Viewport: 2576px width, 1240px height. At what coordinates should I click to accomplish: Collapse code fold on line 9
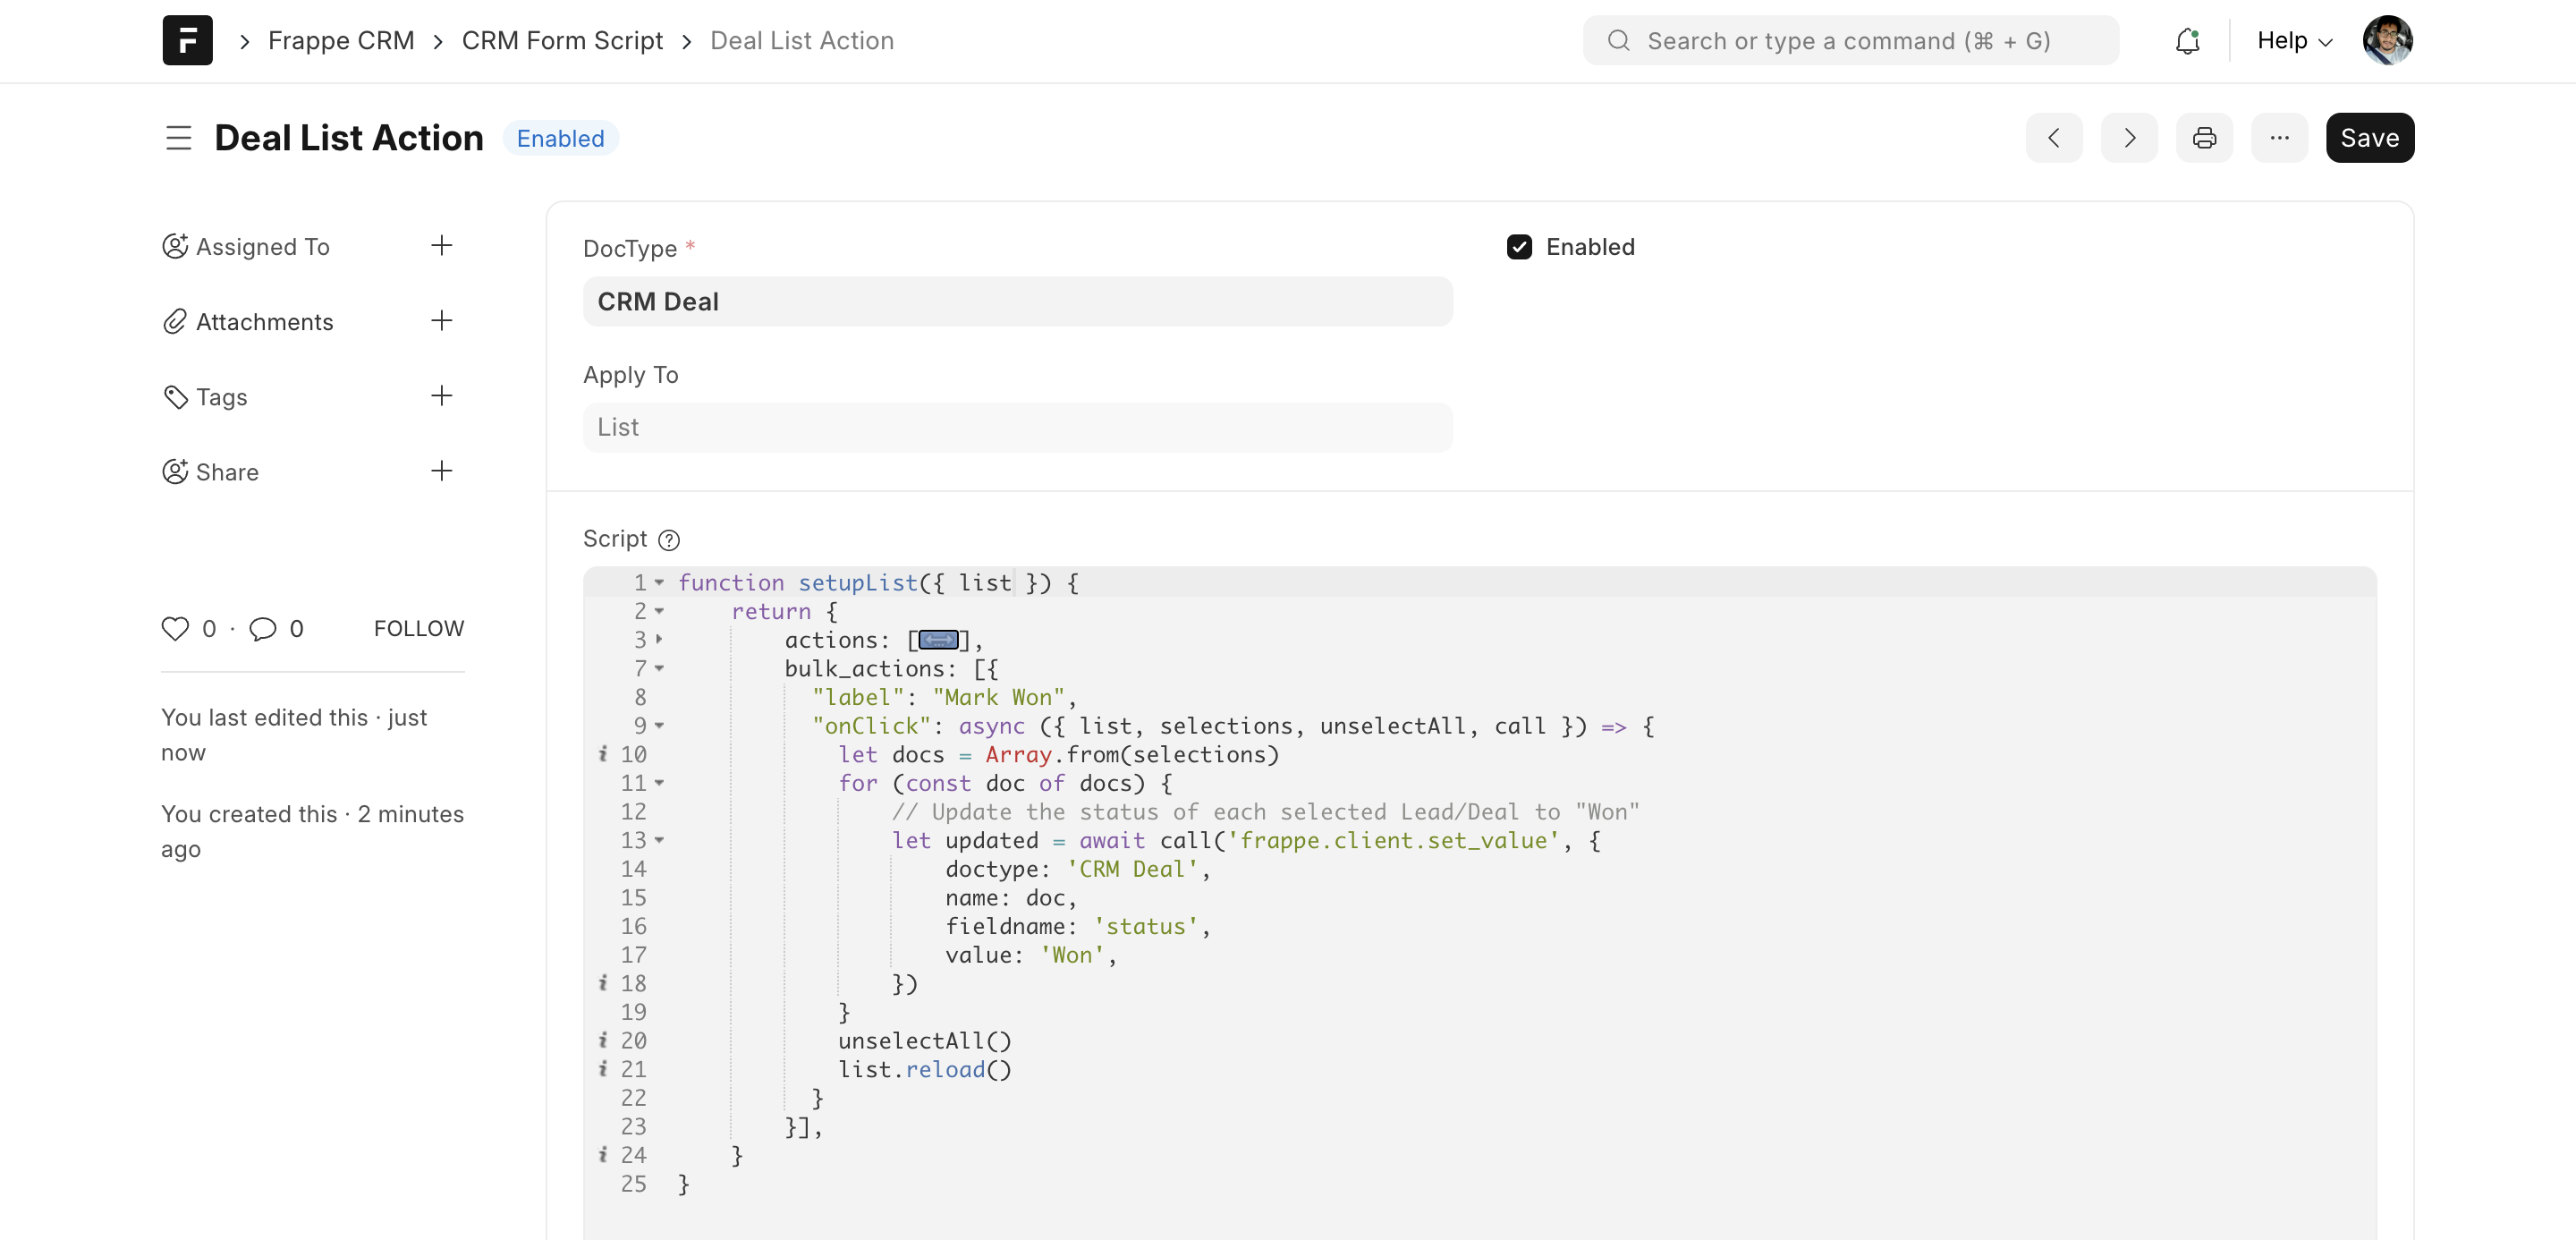(x=659, y=726)
